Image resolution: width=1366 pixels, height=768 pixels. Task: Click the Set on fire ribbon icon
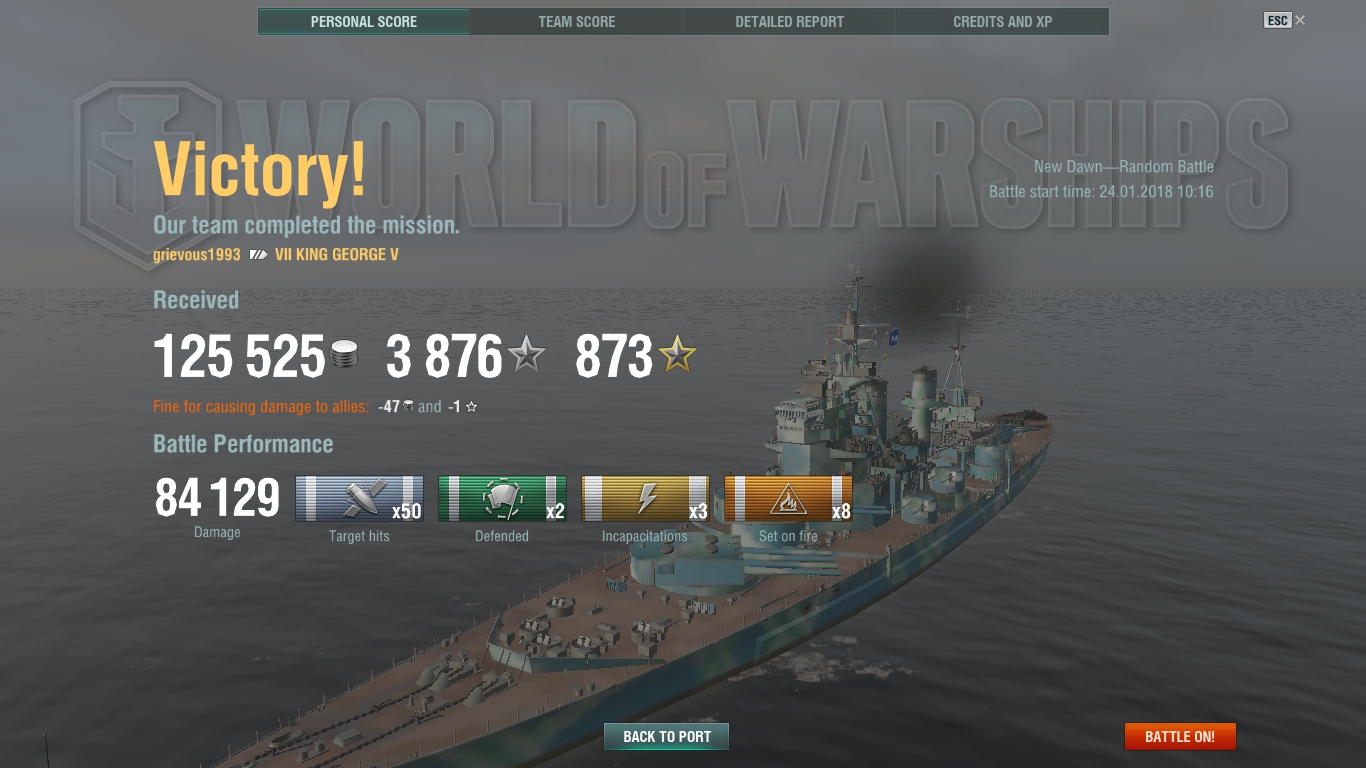(788, 499)
